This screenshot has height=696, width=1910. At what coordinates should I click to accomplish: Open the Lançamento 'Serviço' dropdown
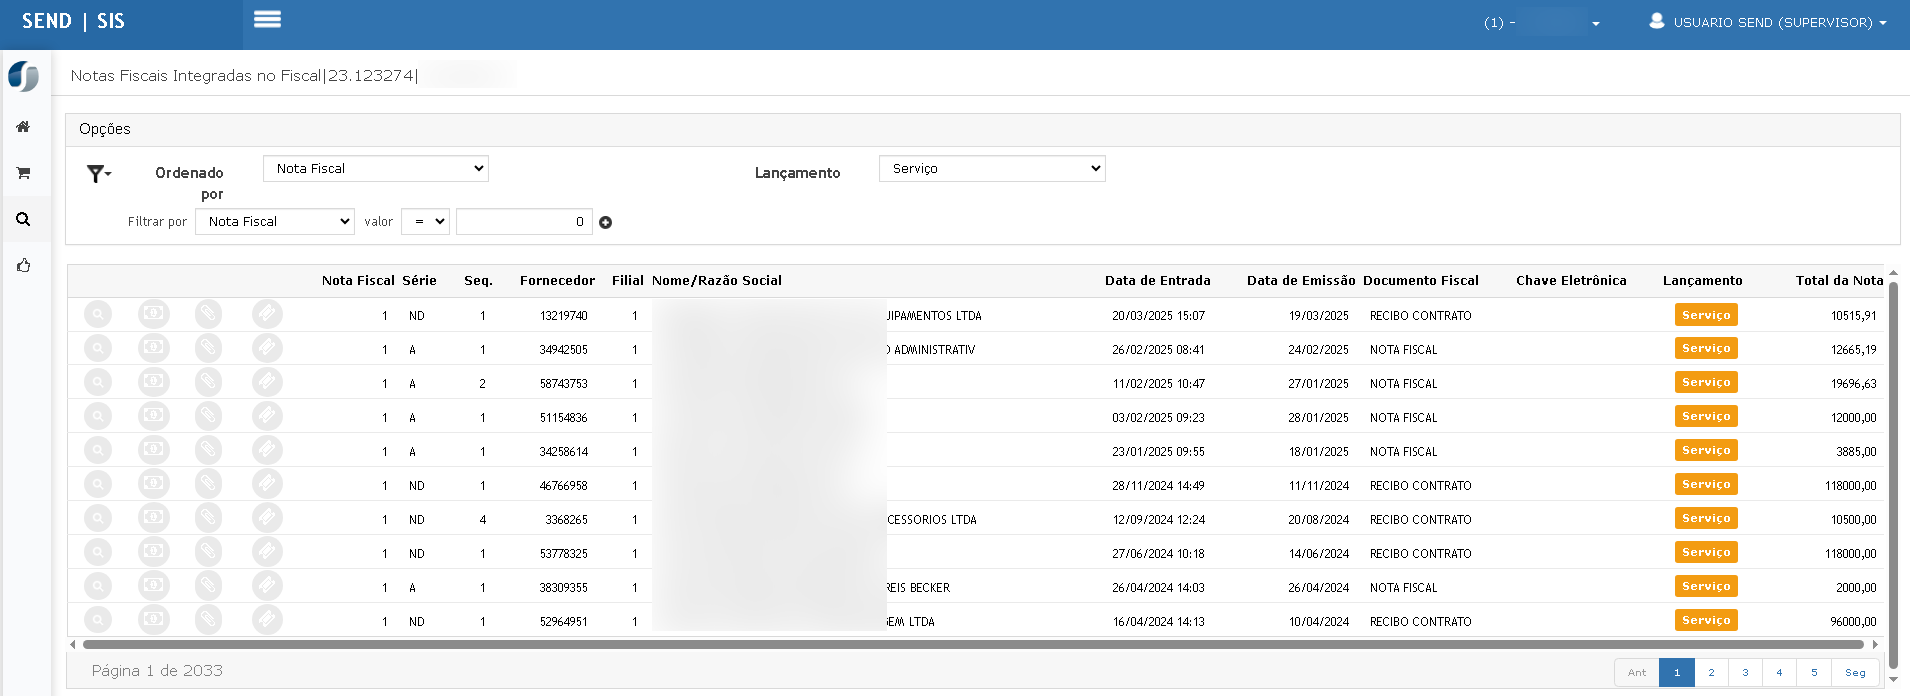(991, 169)
